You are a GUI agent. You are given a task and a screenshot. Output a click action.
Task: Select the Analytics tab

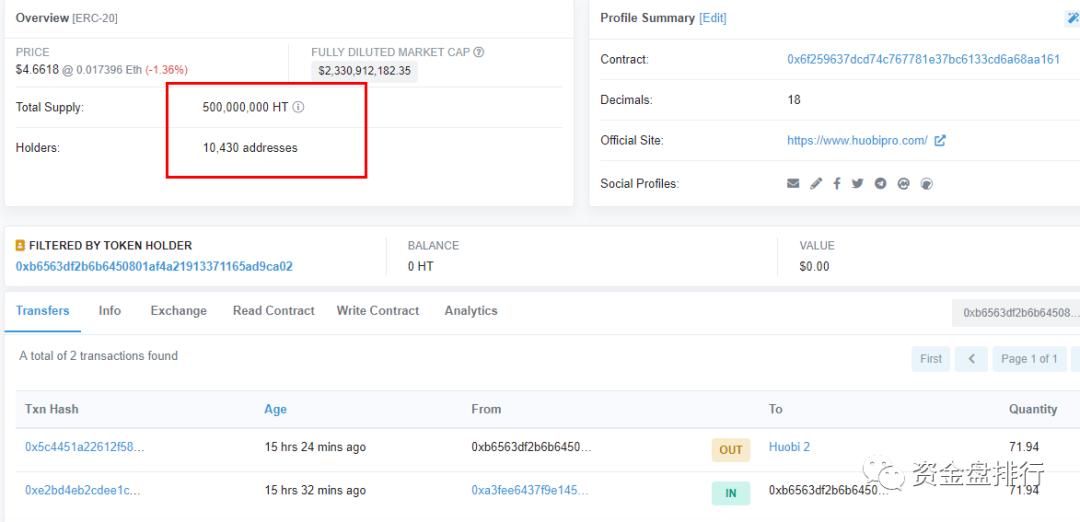[471, 311]
